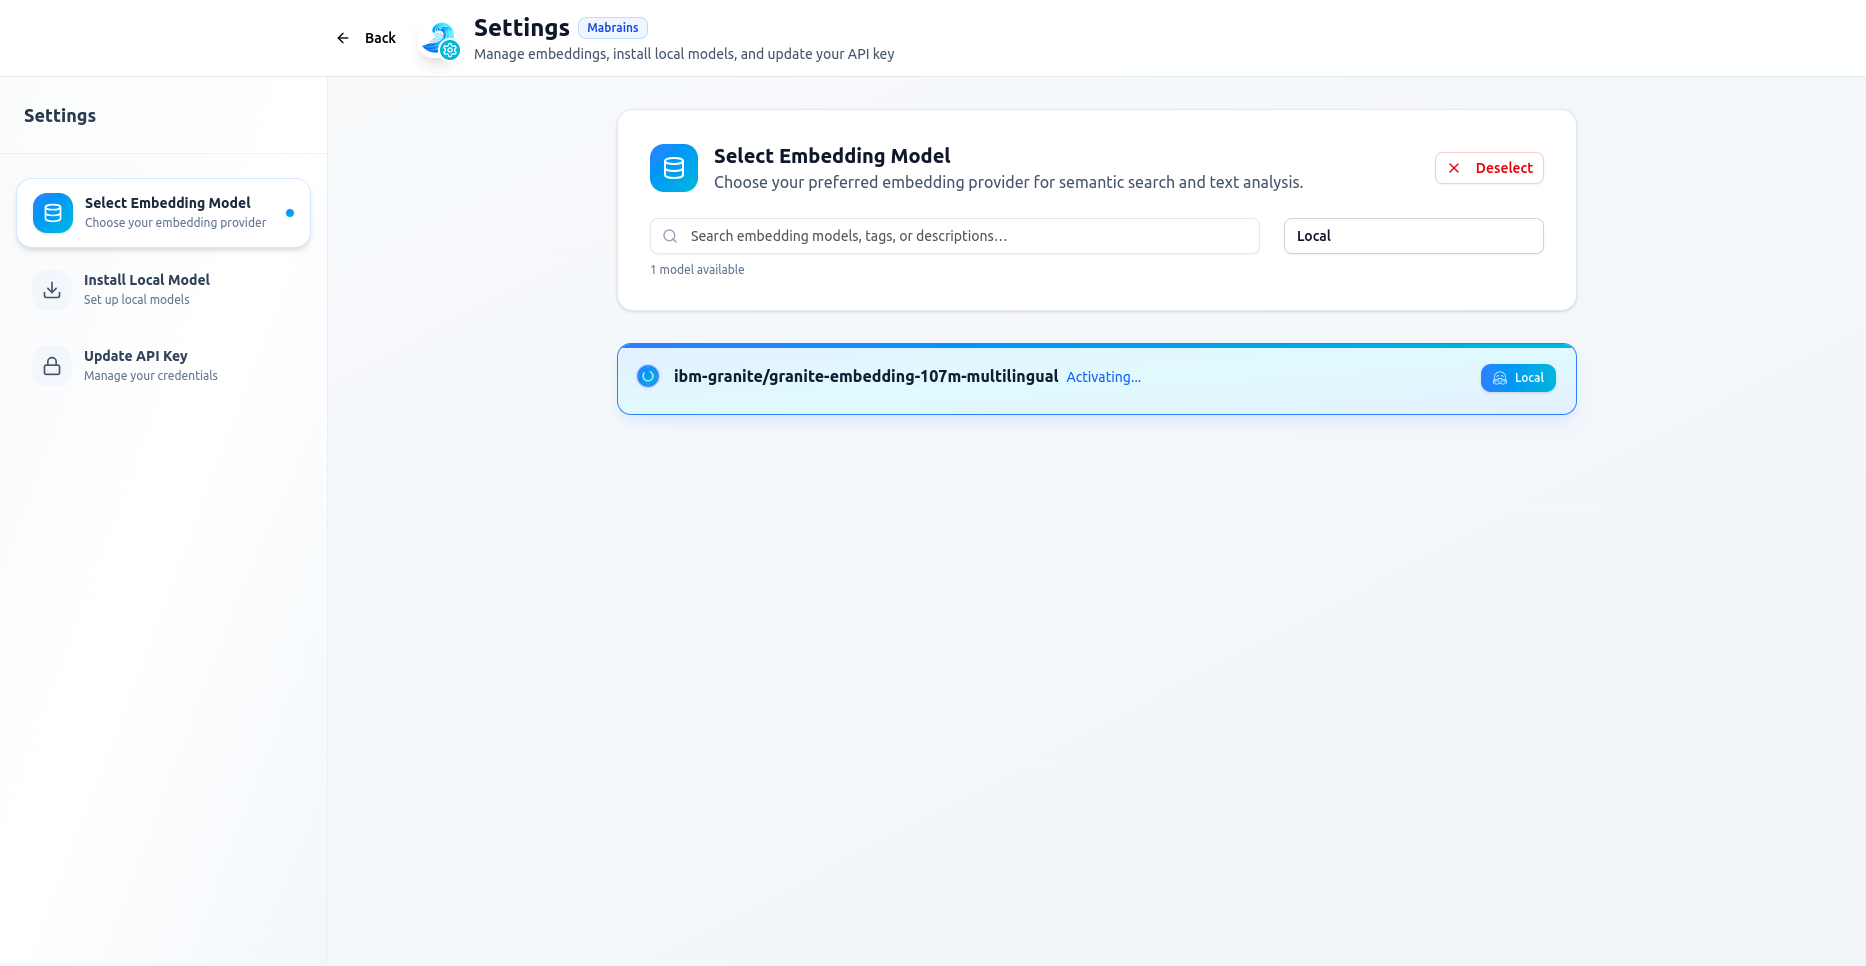Select the ibm-granite granite-embedding-107m-multilingual model
The width and height of the screenshot is (1866, 966).
click(866, 377)
